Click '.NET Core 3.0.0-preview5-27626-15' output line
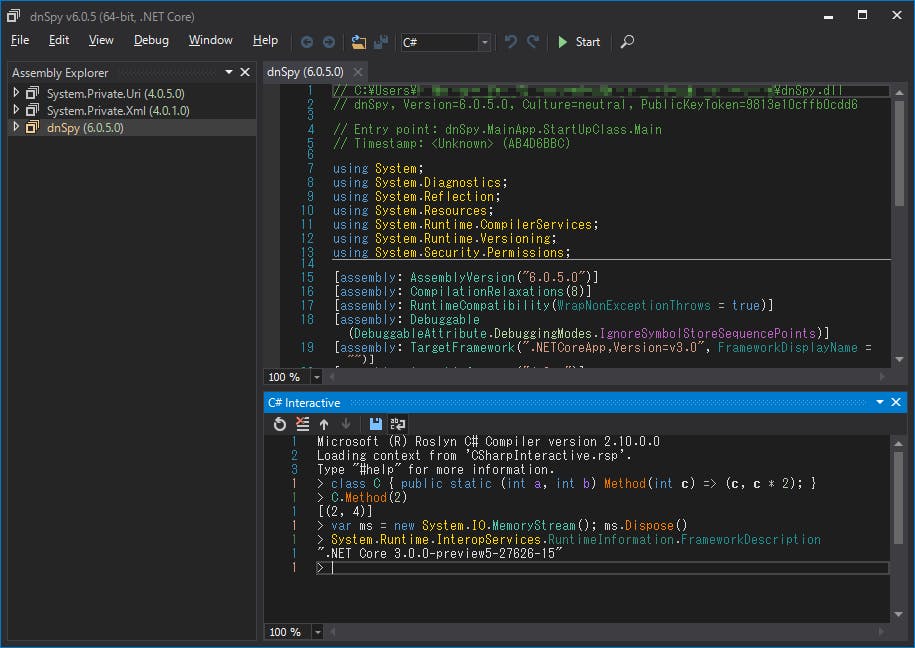 click(x=439, y=553)
